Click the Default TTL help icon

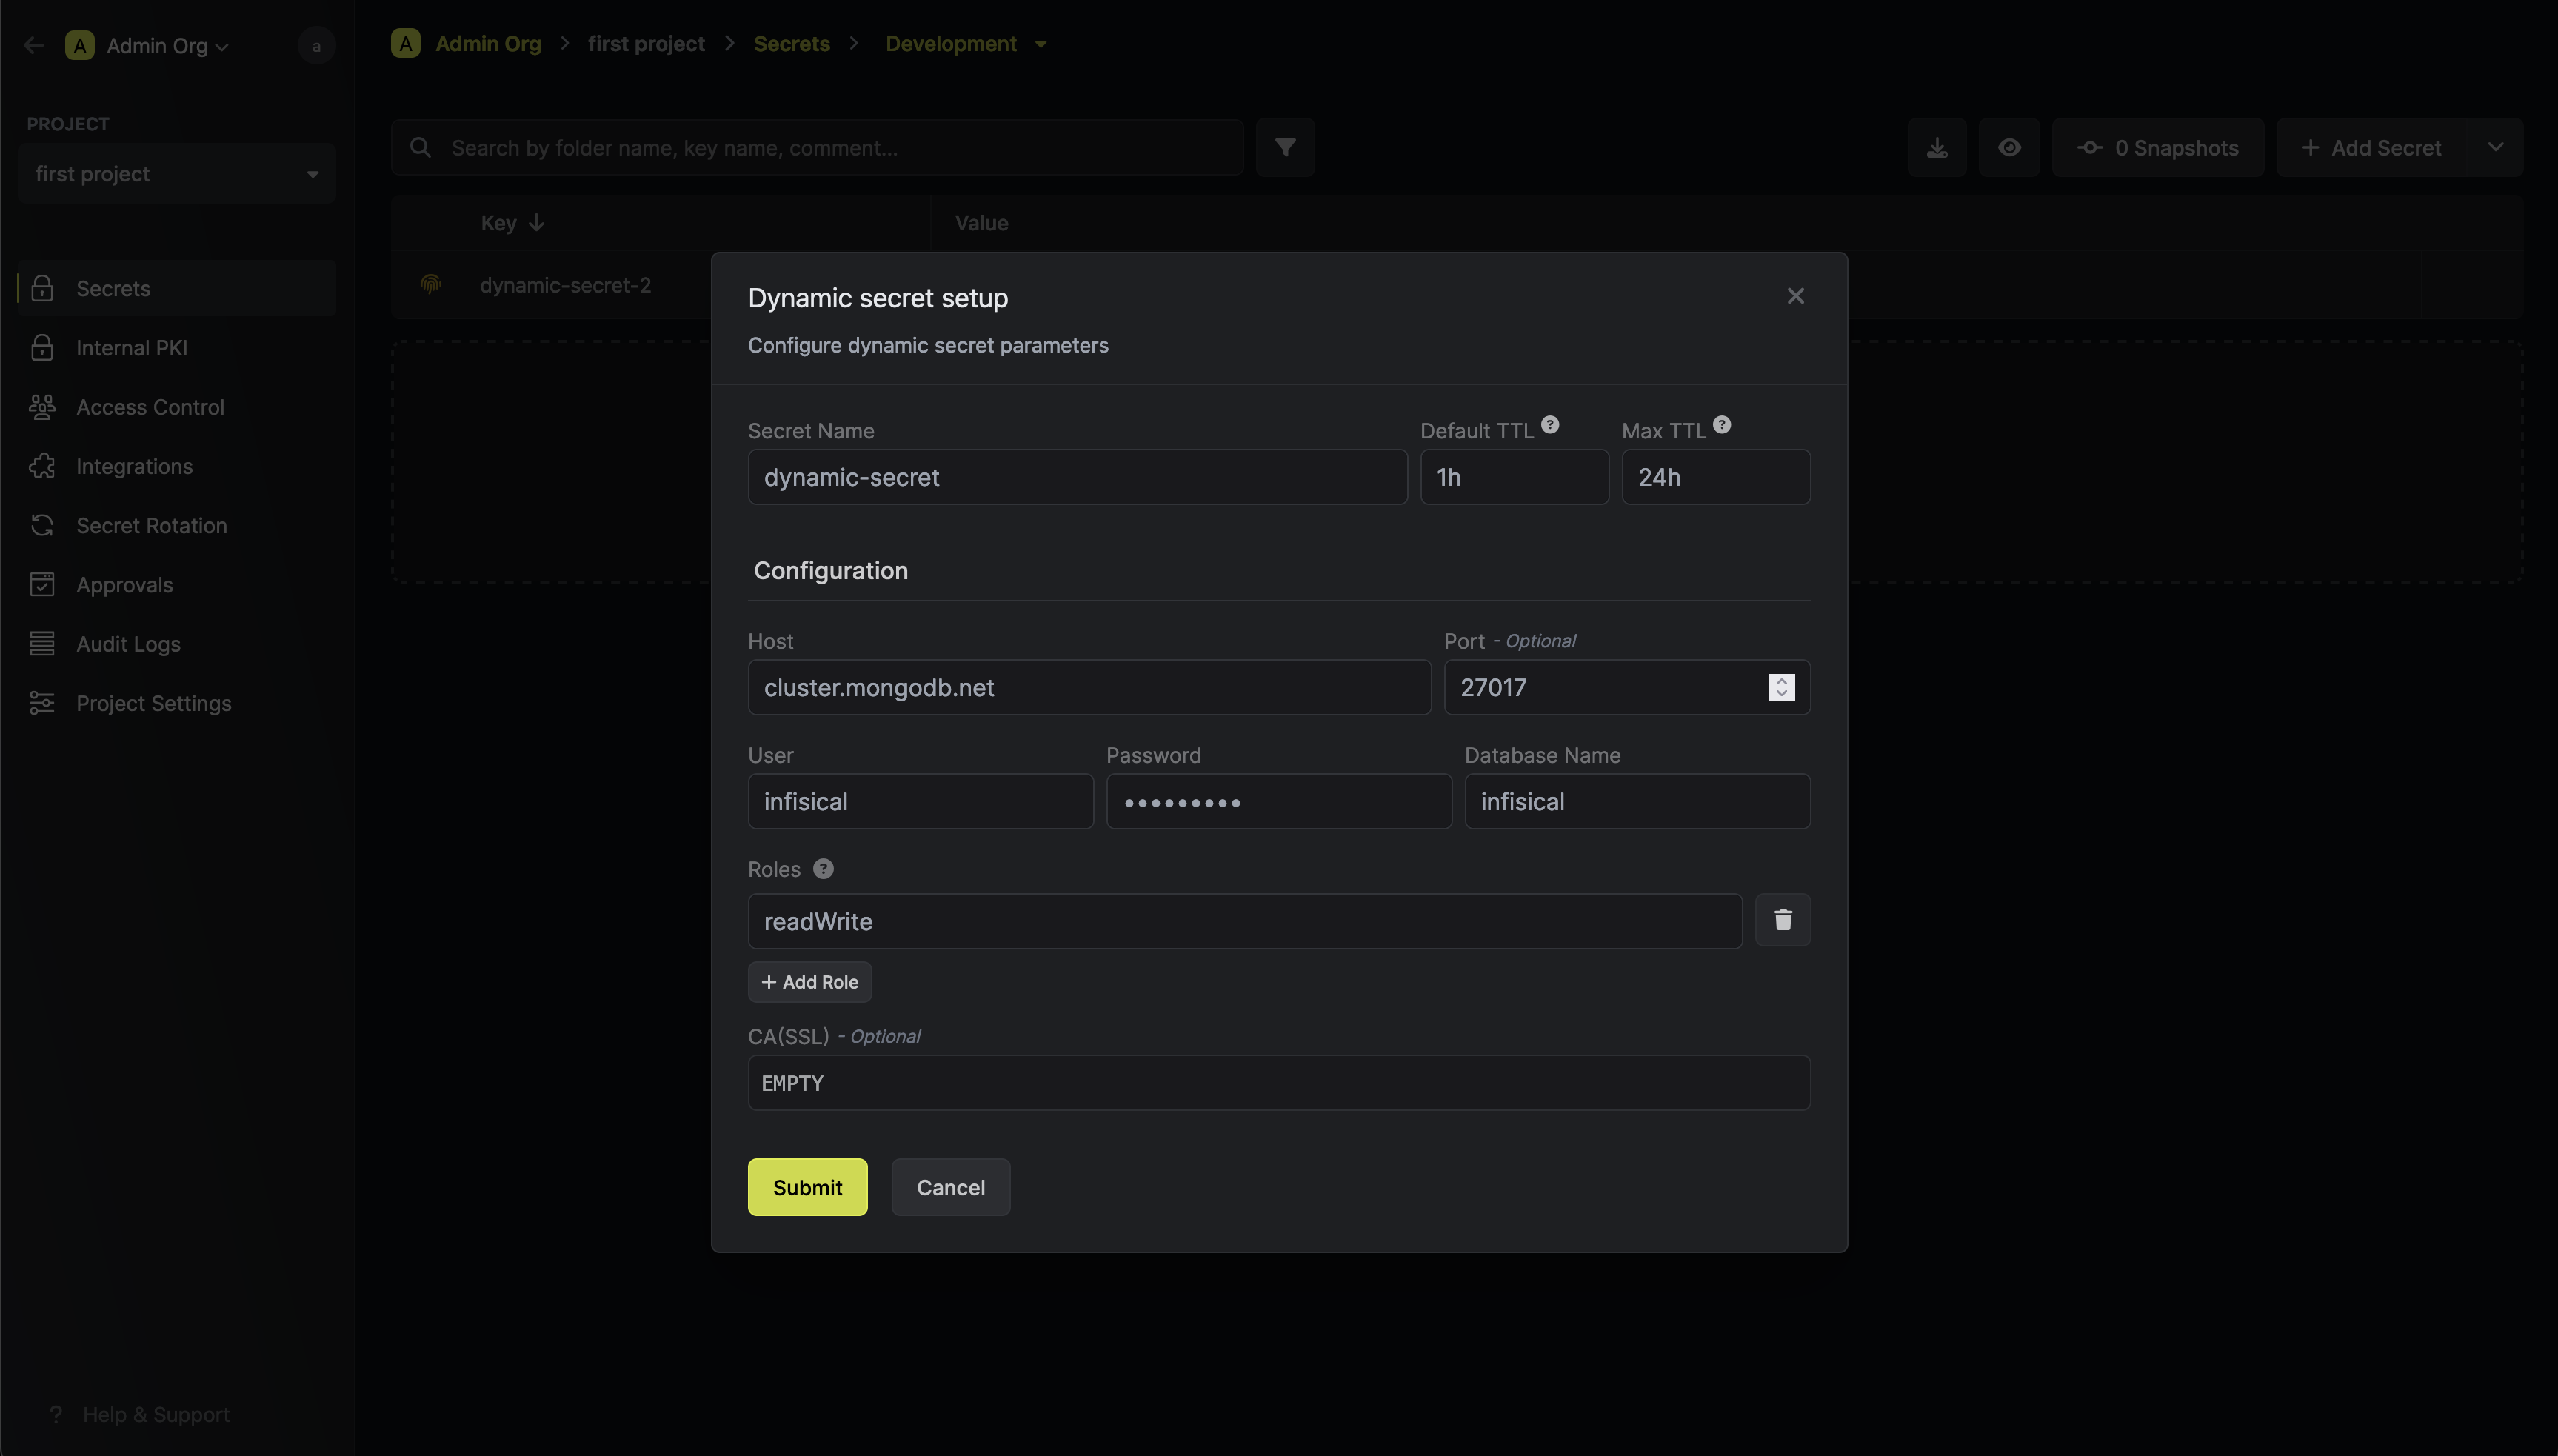[x=1550, y=424]
